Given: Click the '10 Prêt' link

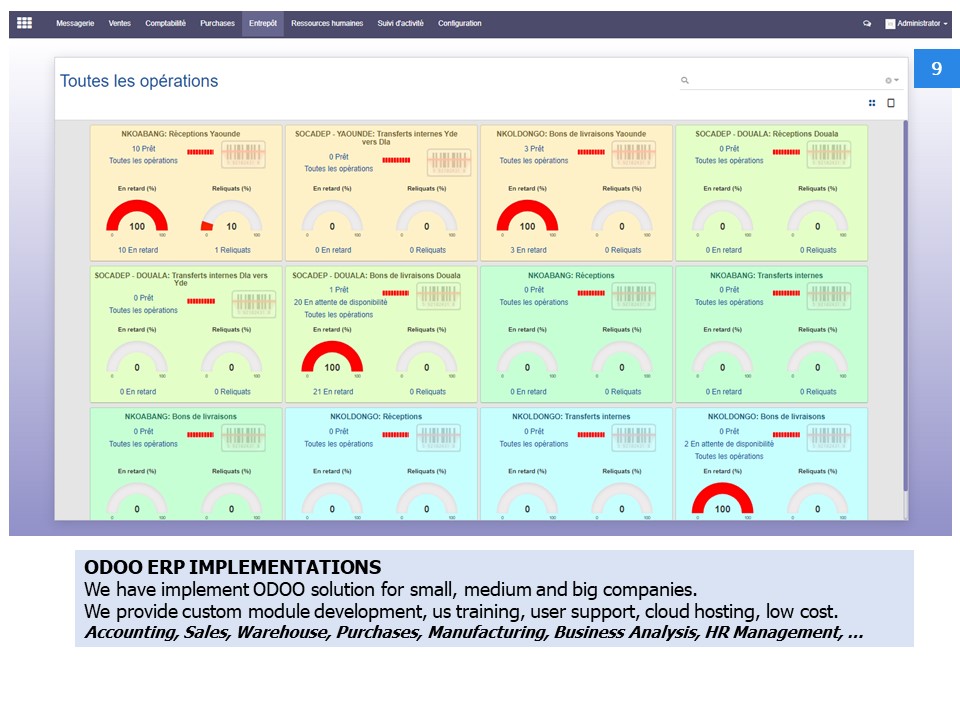Looking at the screenshot, I should point(143,149).
